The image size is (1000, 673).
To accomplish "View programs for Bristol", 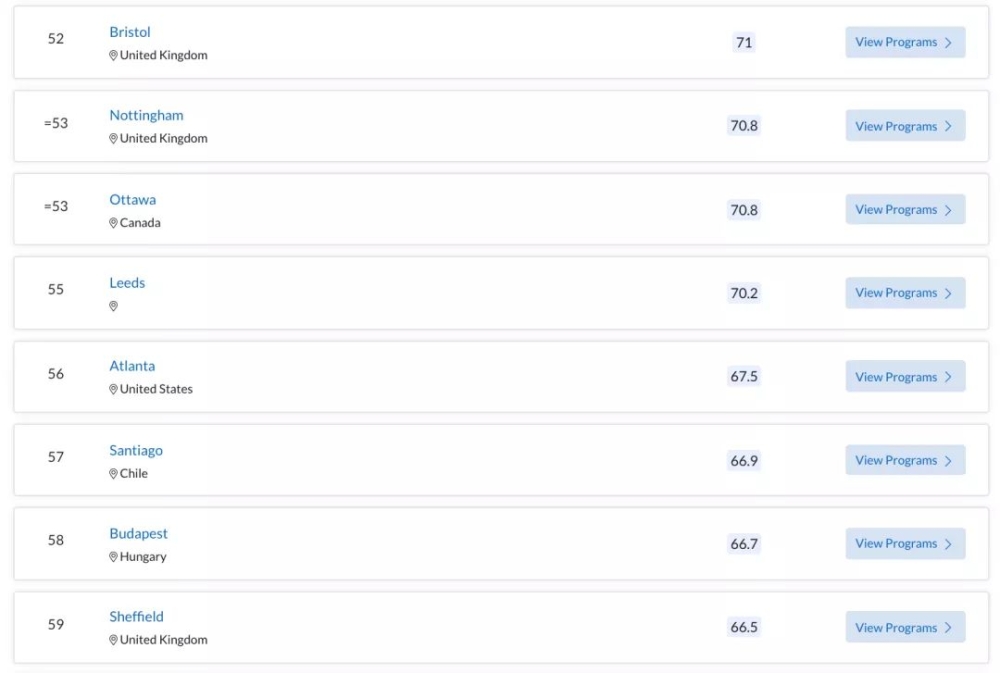I will pyautogui.click(x=905, y=42).
